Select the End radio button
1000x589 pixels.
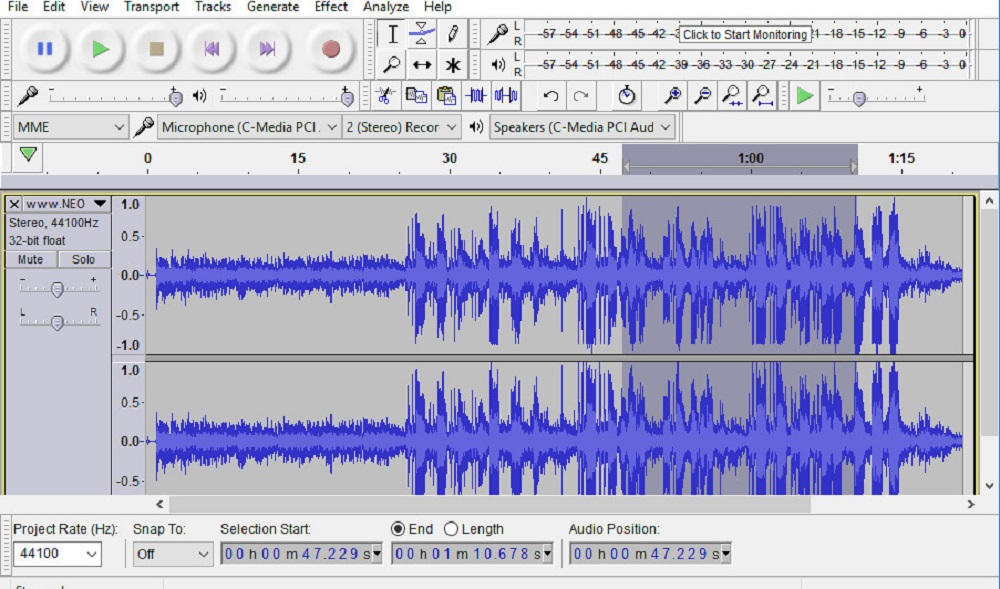(x=398, y=529)
